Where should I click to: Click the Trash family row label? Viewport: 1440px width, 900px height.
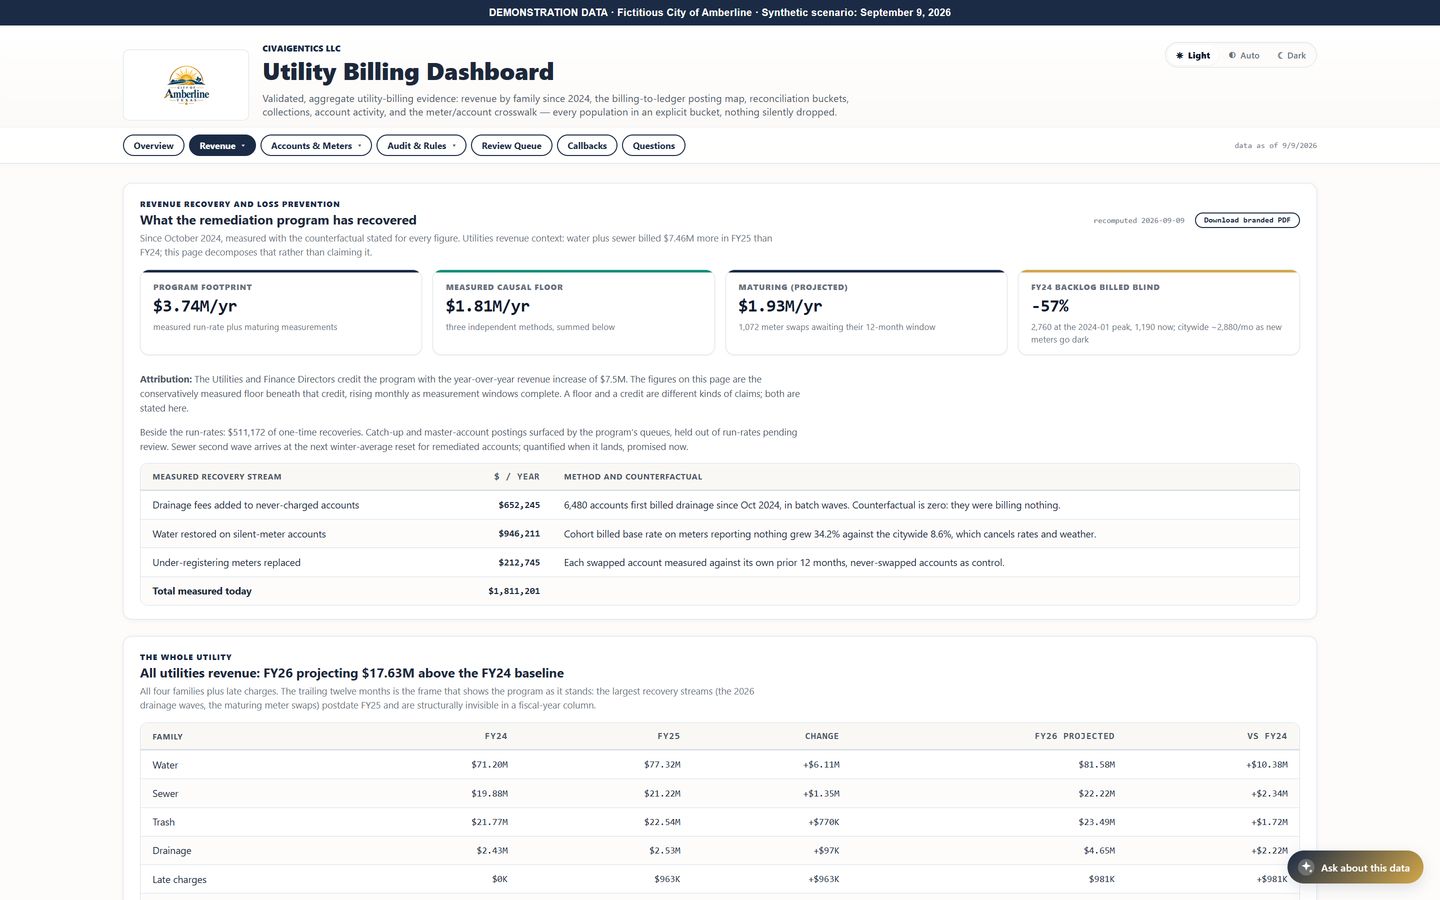coord(163,822)
